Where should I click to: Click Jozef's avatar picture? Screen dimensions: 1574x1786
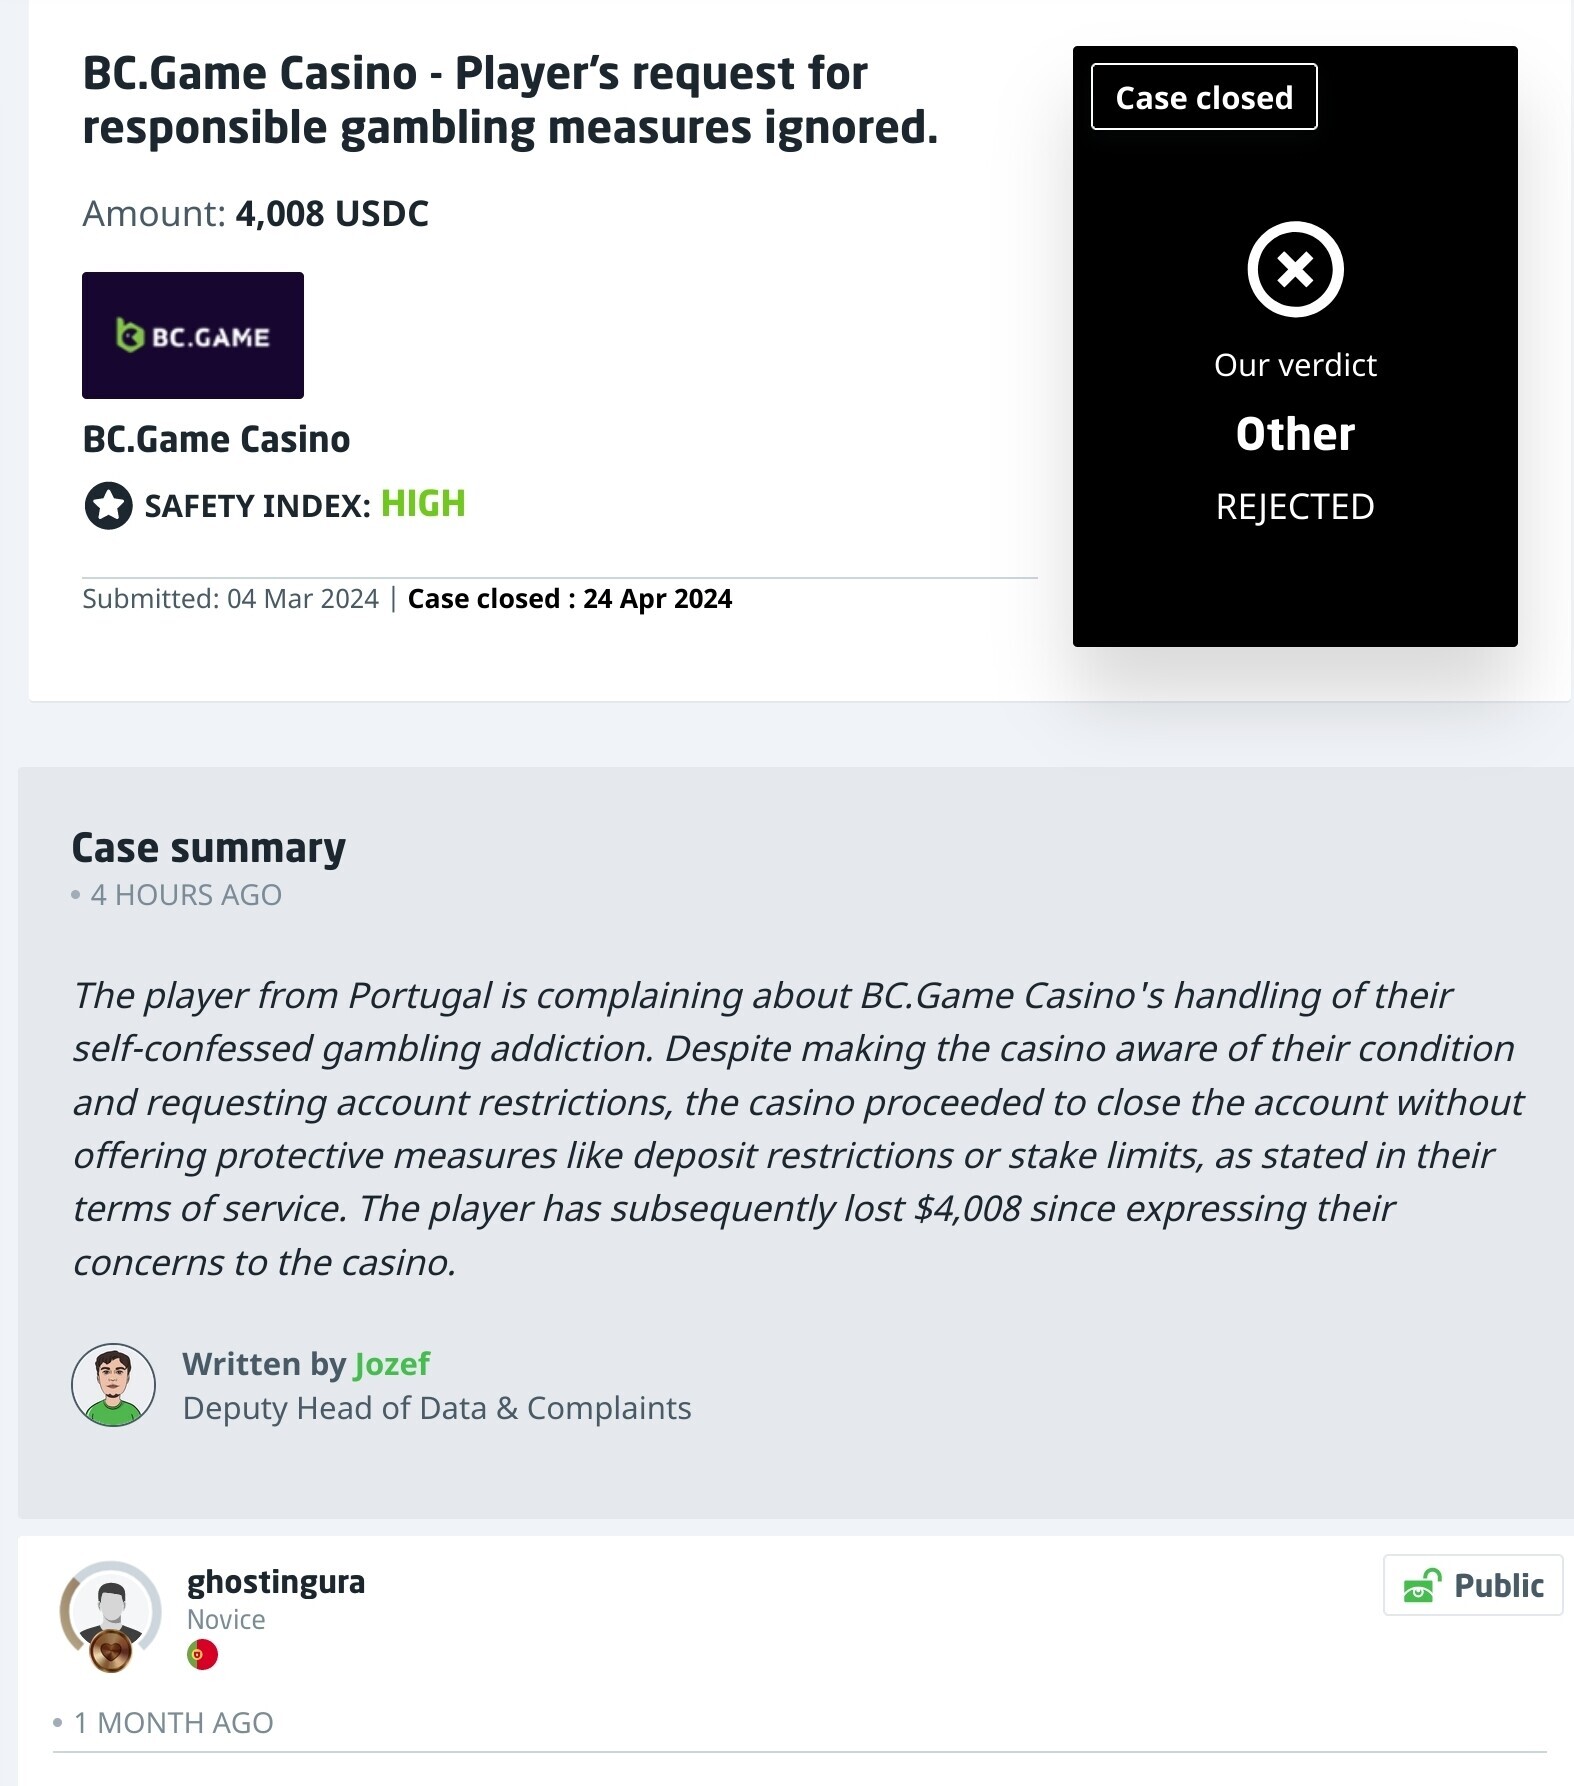[x=114, y=1385]
